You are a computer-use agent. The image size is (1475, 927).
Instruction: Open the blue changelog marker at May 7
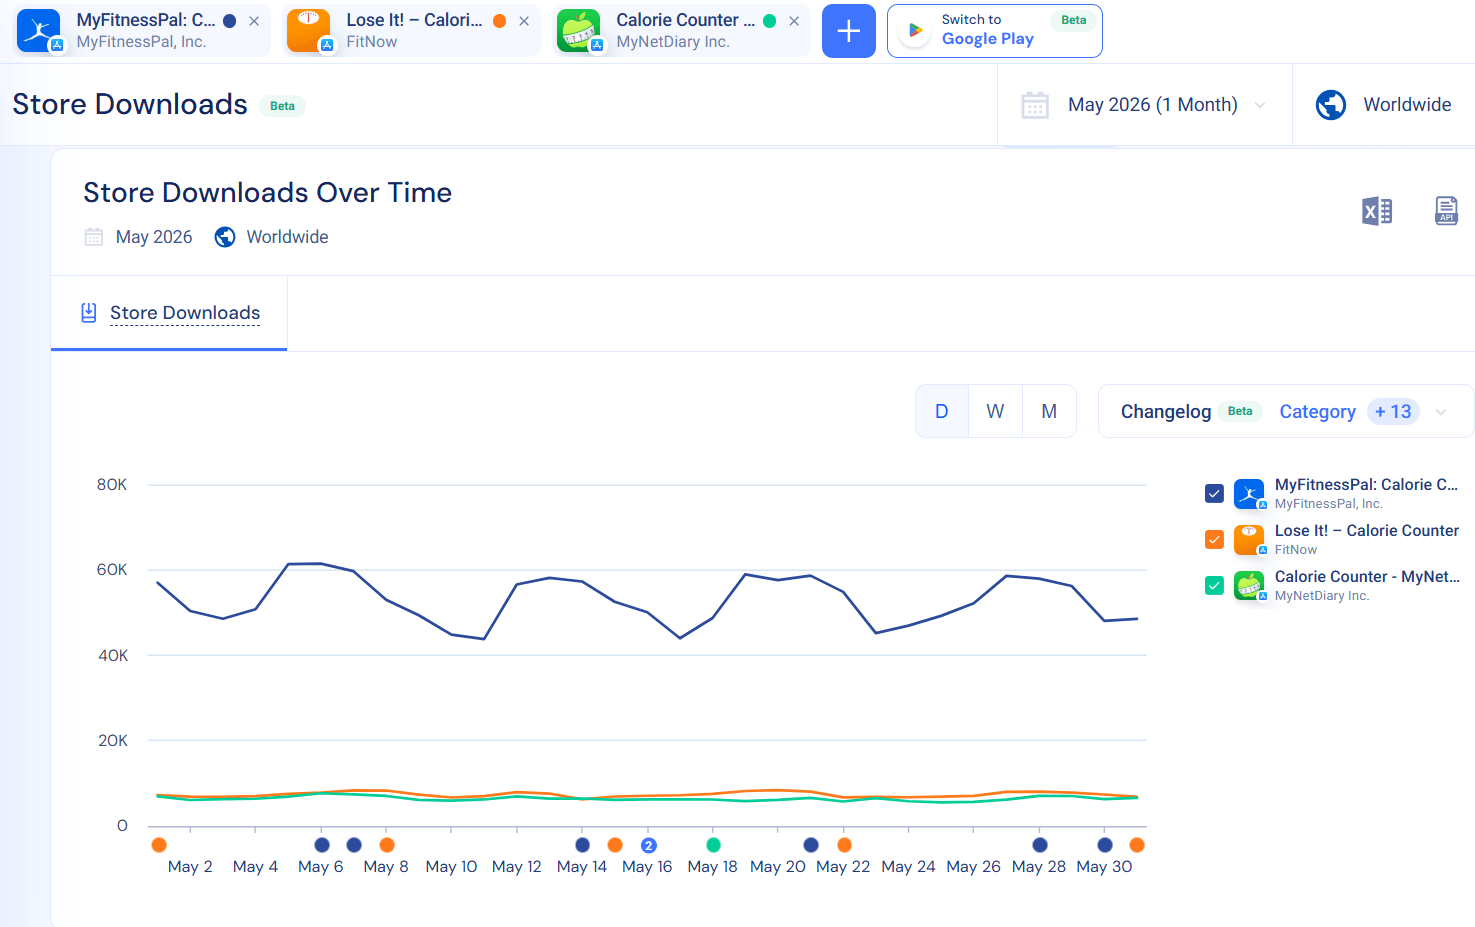354,845
